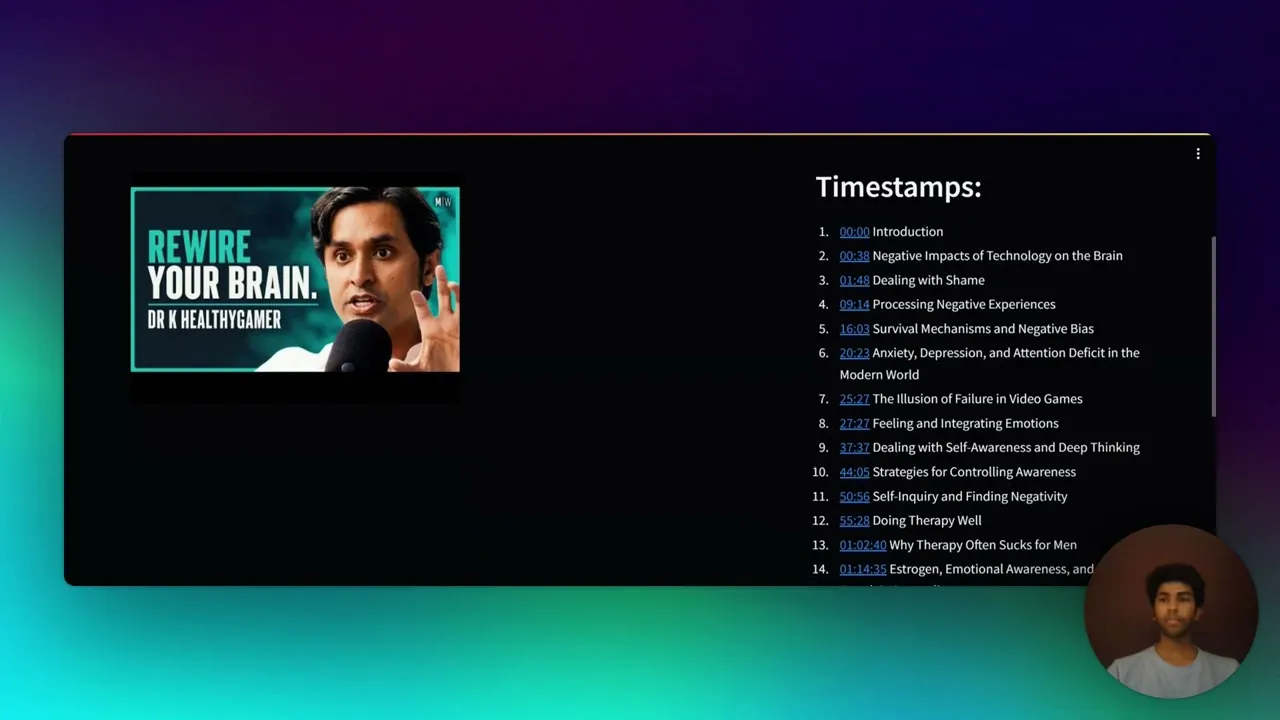The height and width of the screenshot is (720, 1280).
Task: Jump to the 00:38 timestamp link
Action: coord(854,256)
